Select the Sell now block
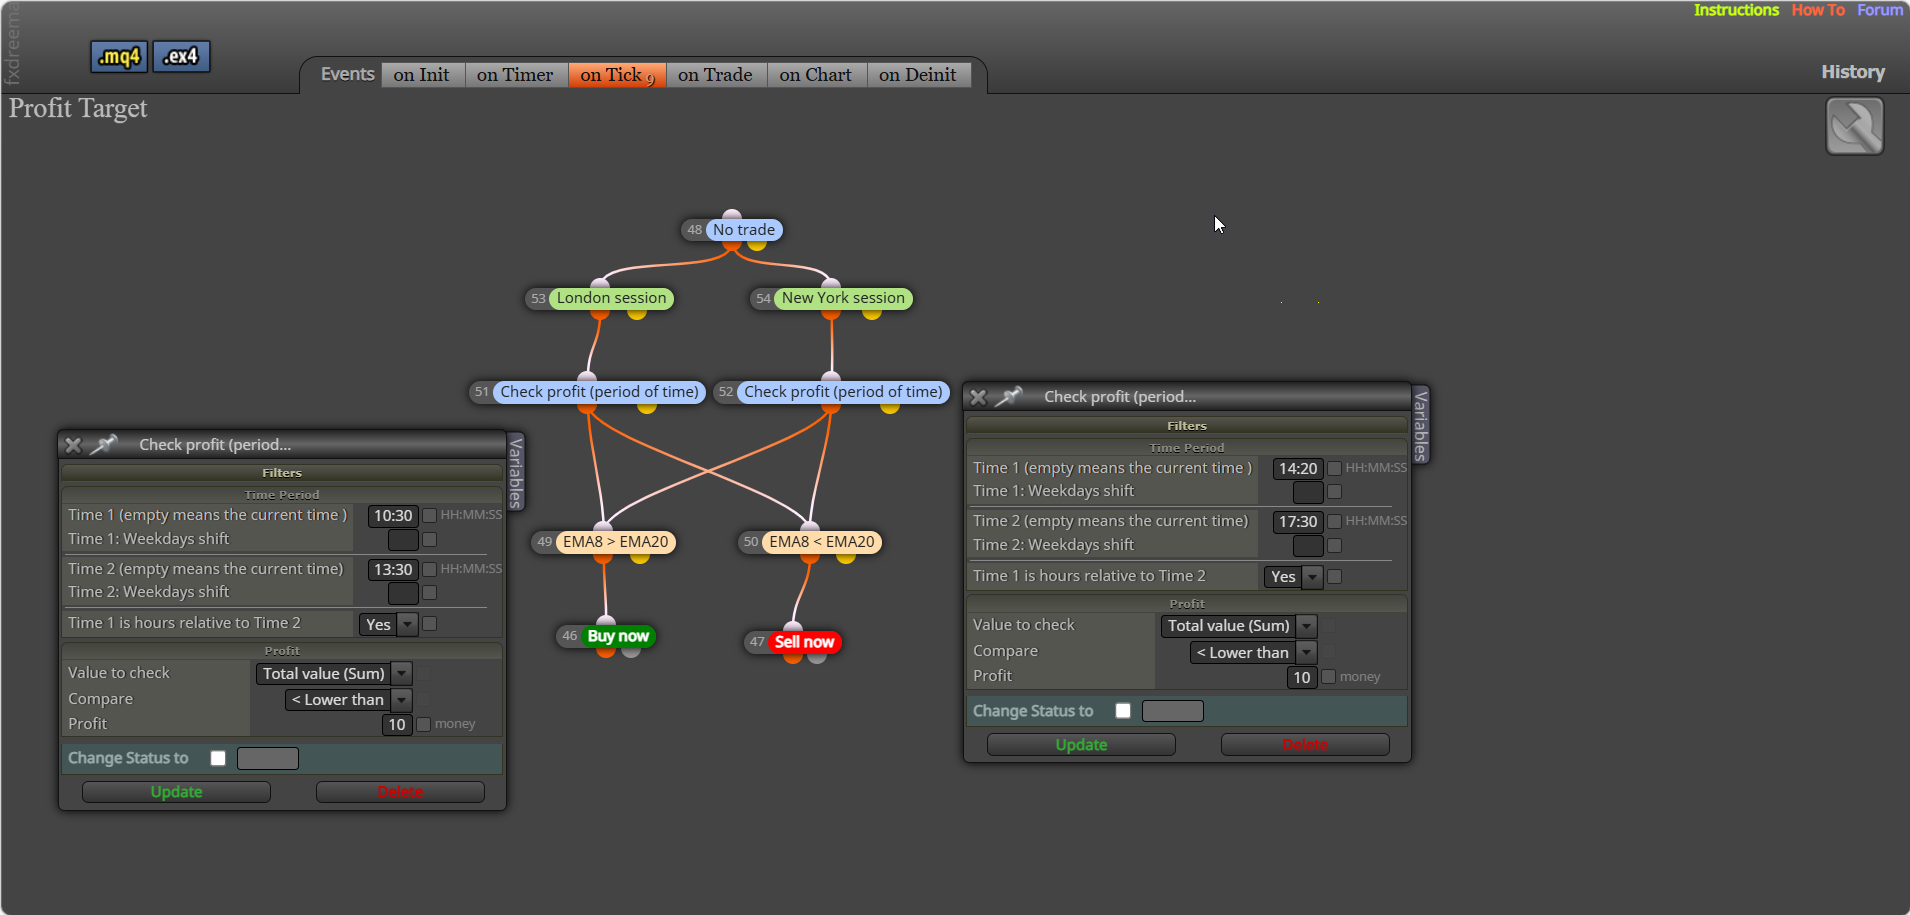The height and width of the screenshot is (915, 1910). (804, 642)
